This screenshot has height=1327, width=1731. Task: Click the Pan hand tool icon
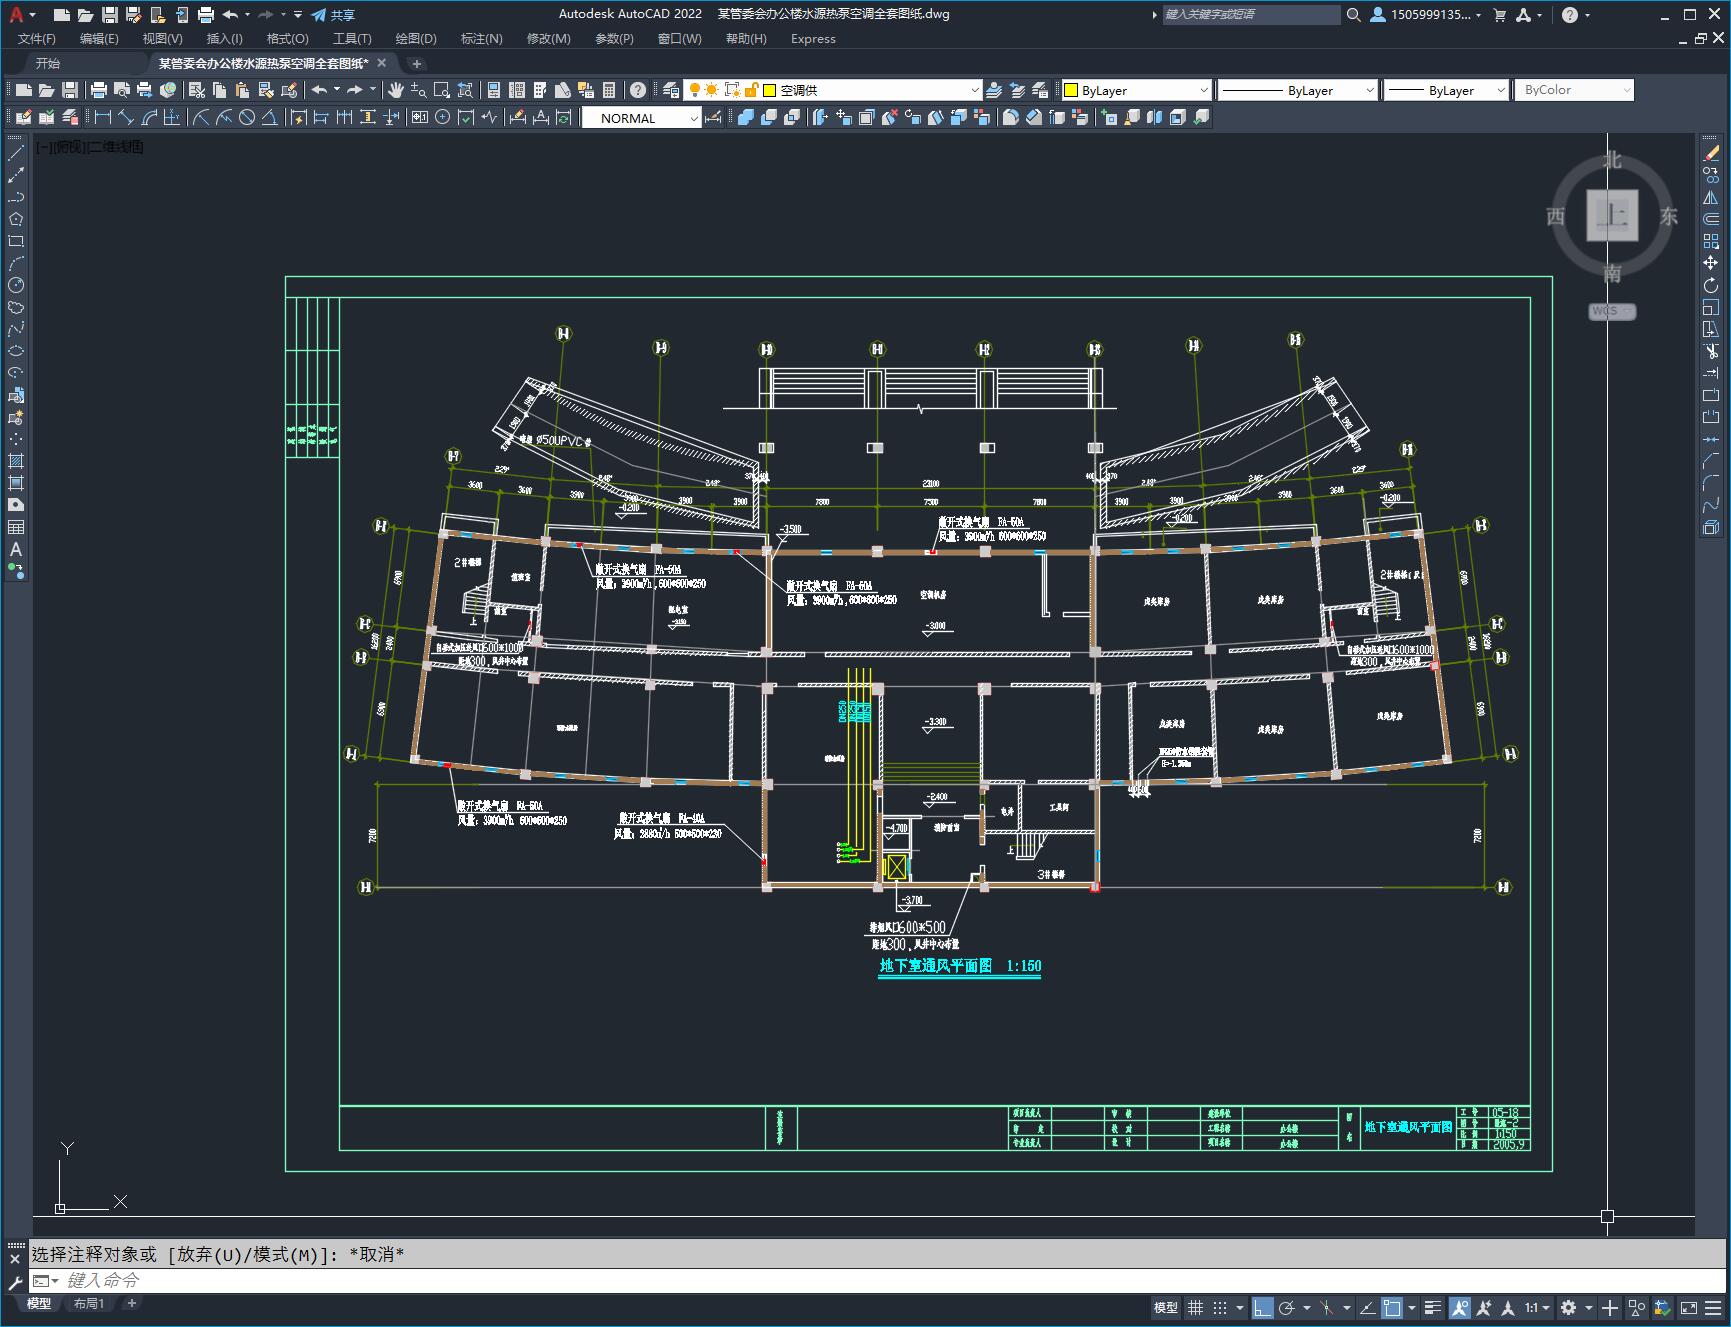[396, 90]
